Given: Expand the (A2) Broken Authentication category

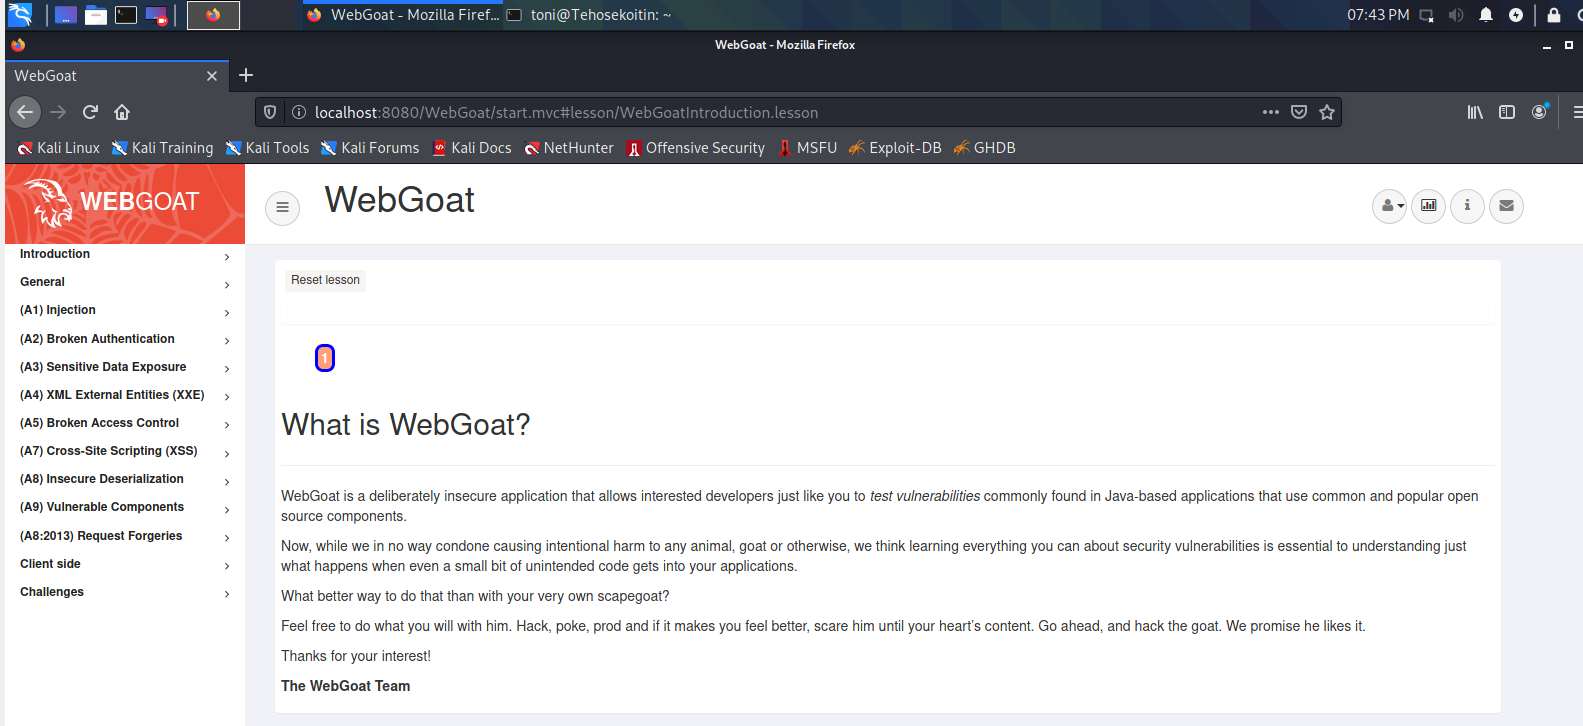Looking at the screenshot, I should coord(125,340).
